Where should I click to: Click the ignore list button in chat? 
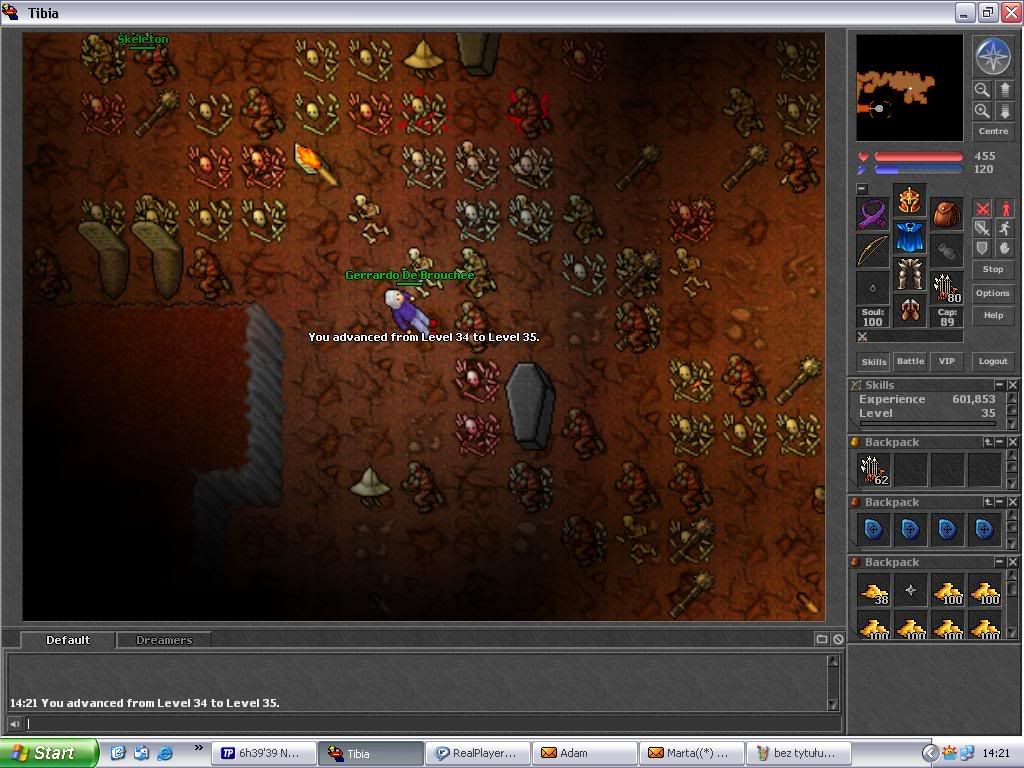(x=838, y=639)
